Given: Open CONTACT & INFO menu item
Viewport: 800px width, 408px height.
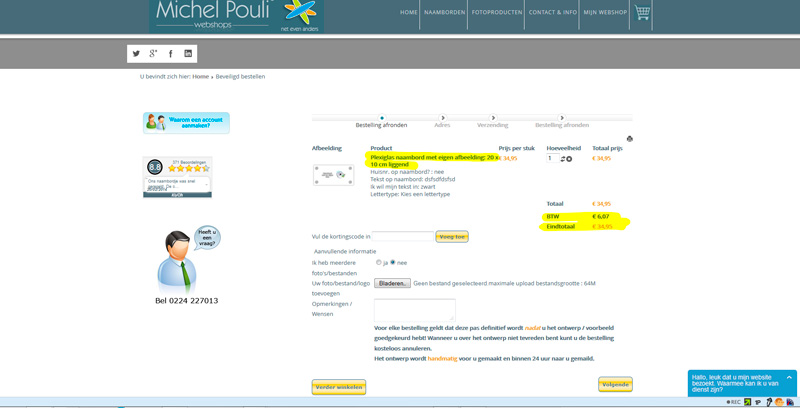Looking at the screenshot, I should click(x=553, y=12).
